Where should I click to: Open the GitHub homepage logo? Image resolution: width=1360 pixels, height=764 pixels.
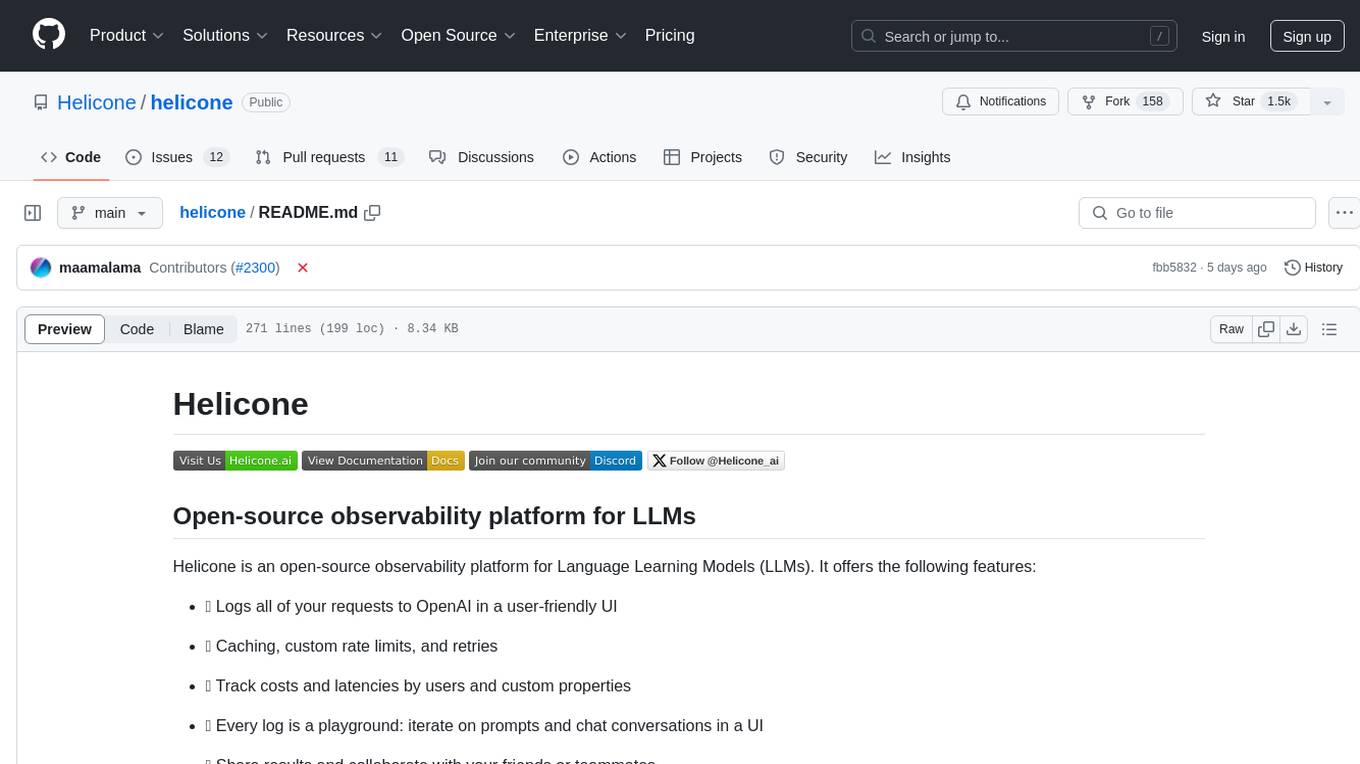49,35
